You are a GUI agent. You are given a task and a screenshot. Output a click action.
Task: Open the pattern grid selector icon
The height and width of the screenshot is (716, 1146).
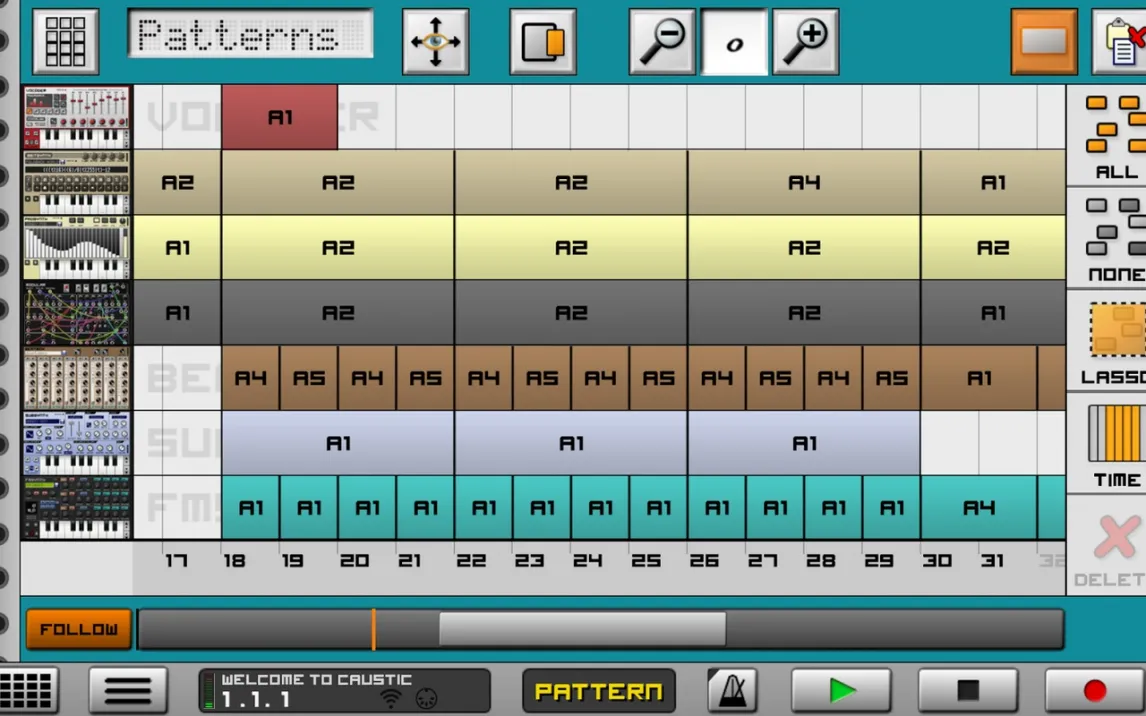click(65, 41)
